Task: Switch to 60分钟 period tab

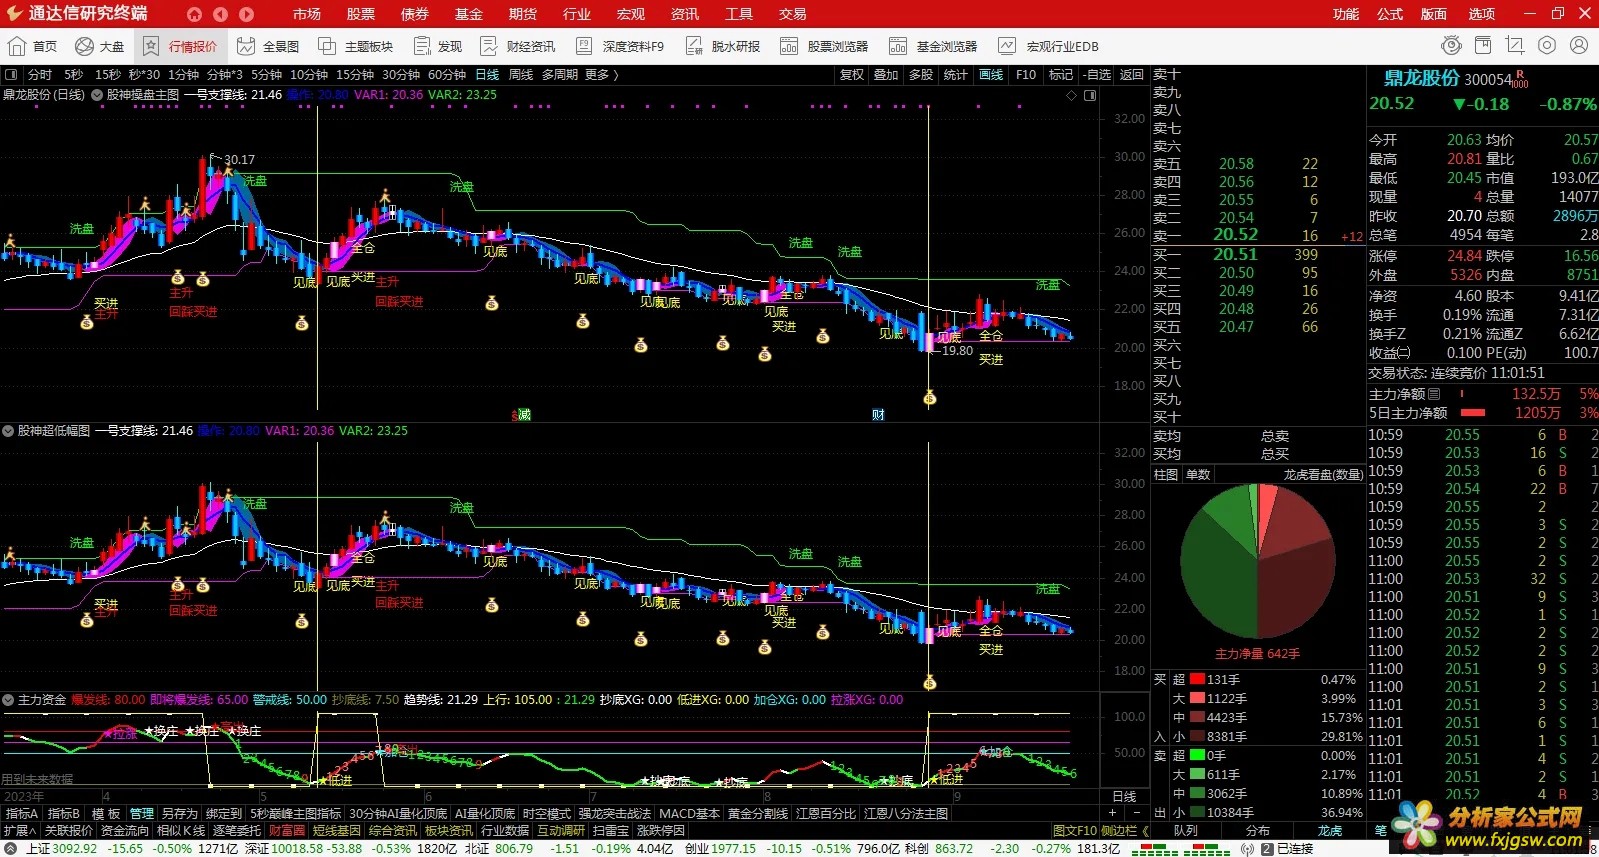Action: (x=447, y=75)
